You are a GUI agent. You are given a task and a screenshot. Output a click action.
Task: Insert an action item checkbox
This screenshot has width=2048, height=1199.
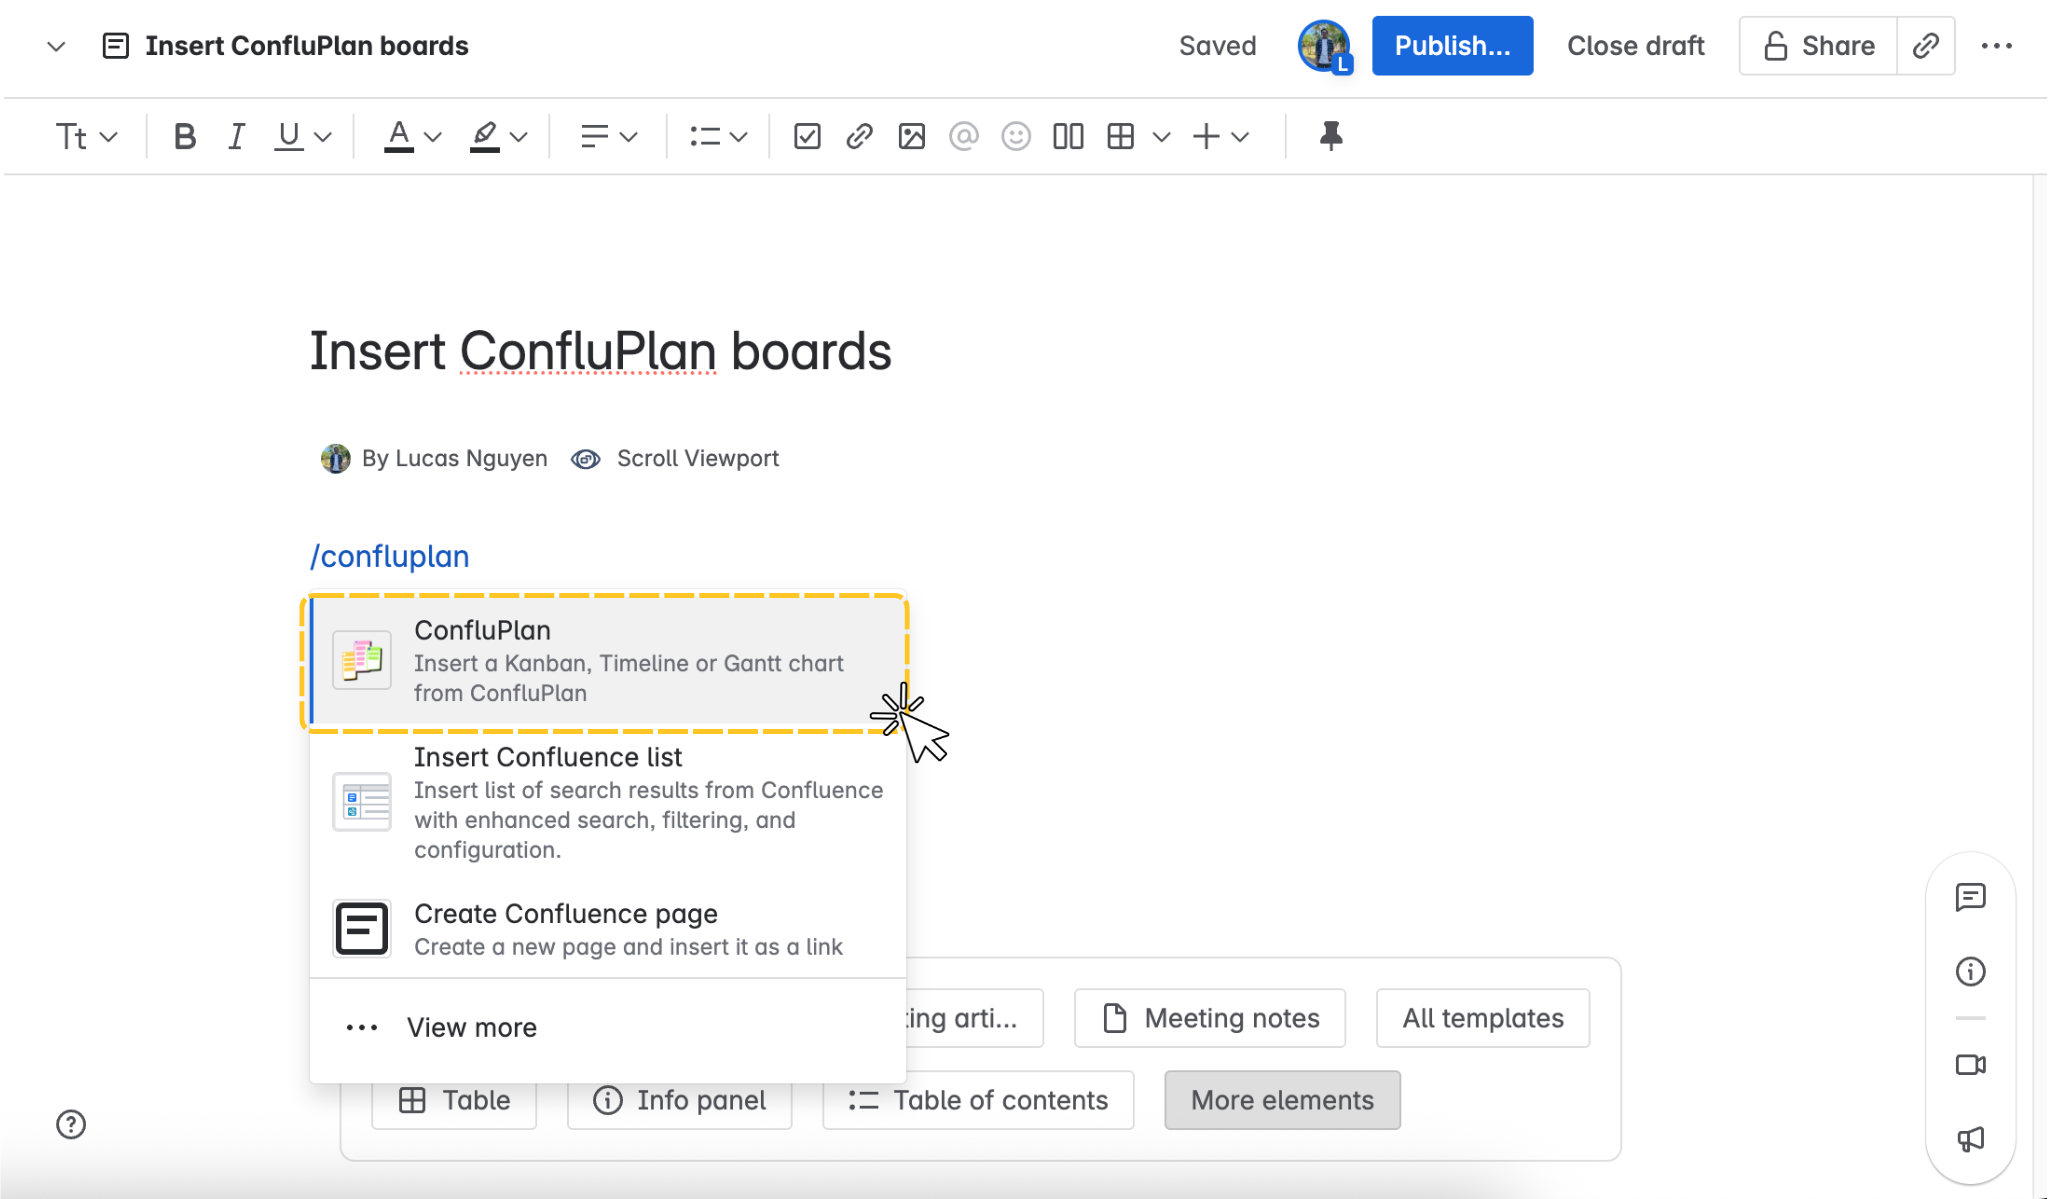(x=806, y=136)
